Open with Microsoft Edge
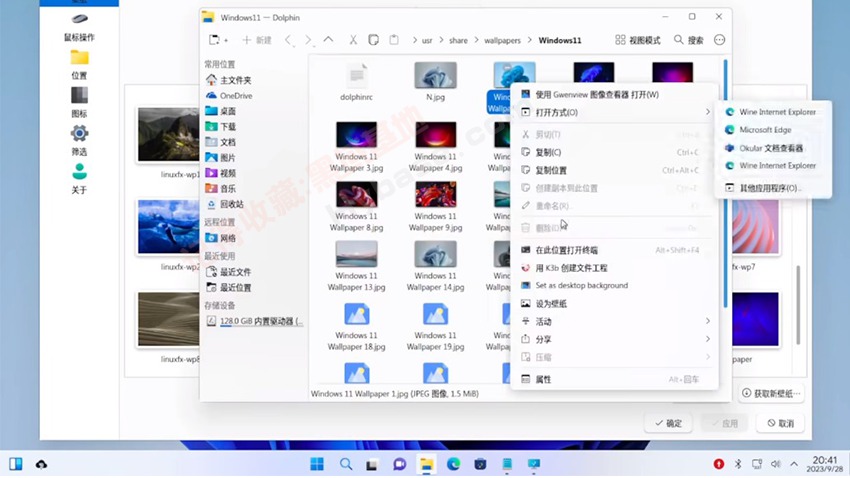 click(774, 130)
